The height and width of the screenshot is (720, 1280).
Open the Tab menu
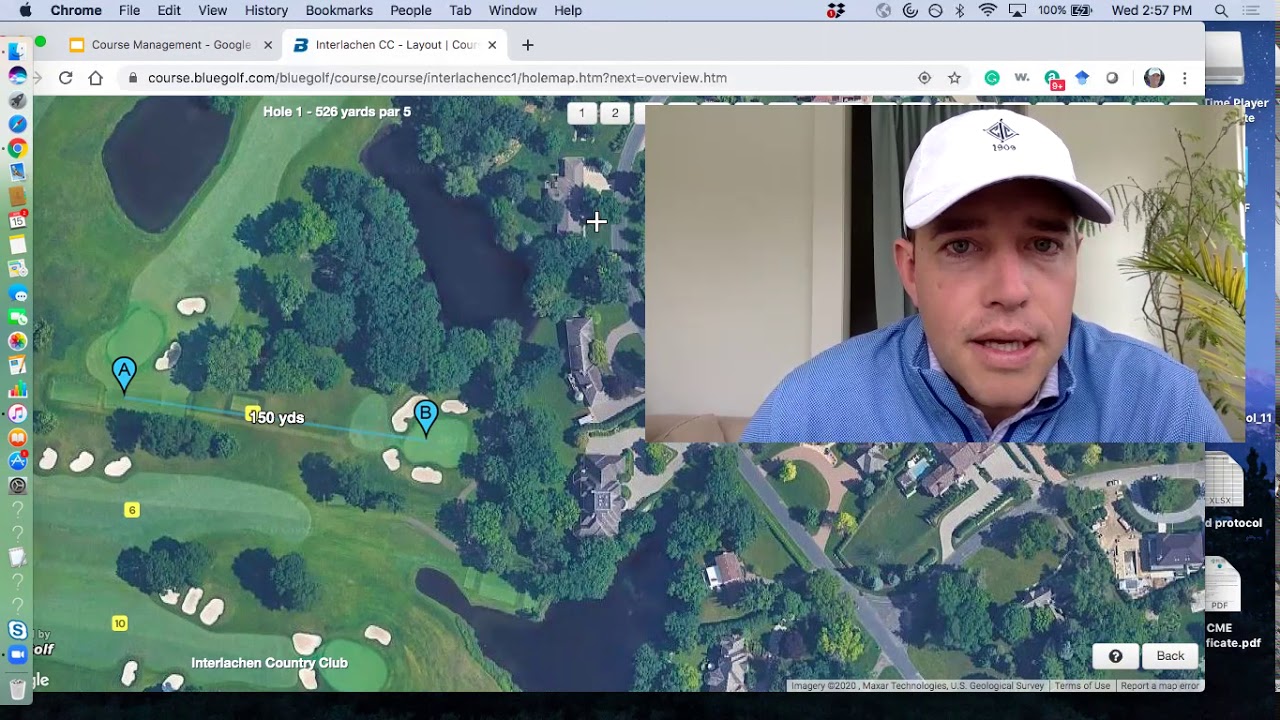[460, 10]
